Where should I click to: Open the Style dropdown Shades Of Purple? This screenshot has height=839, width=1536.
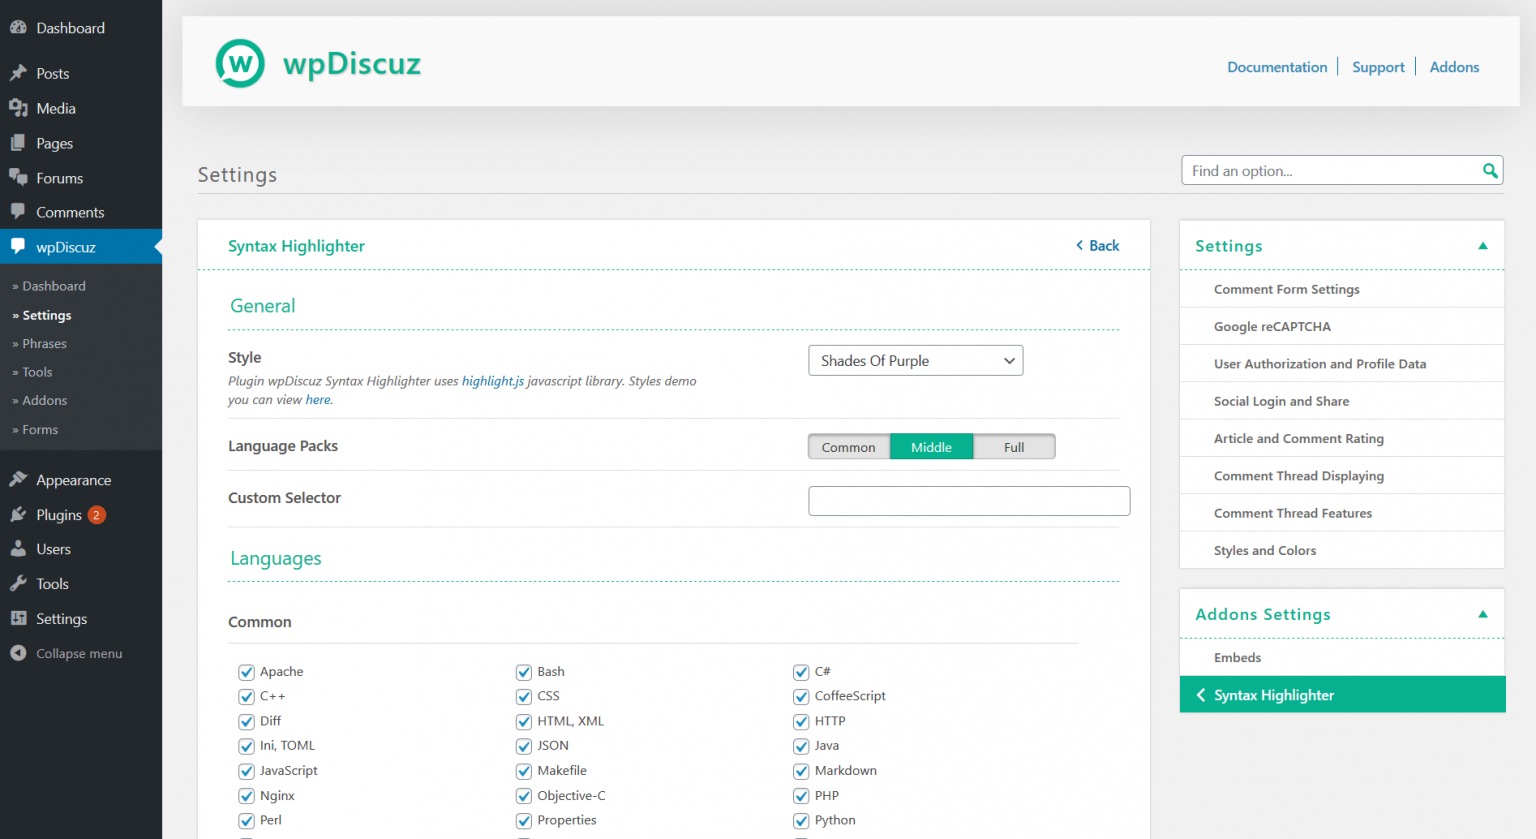(915, 361)
